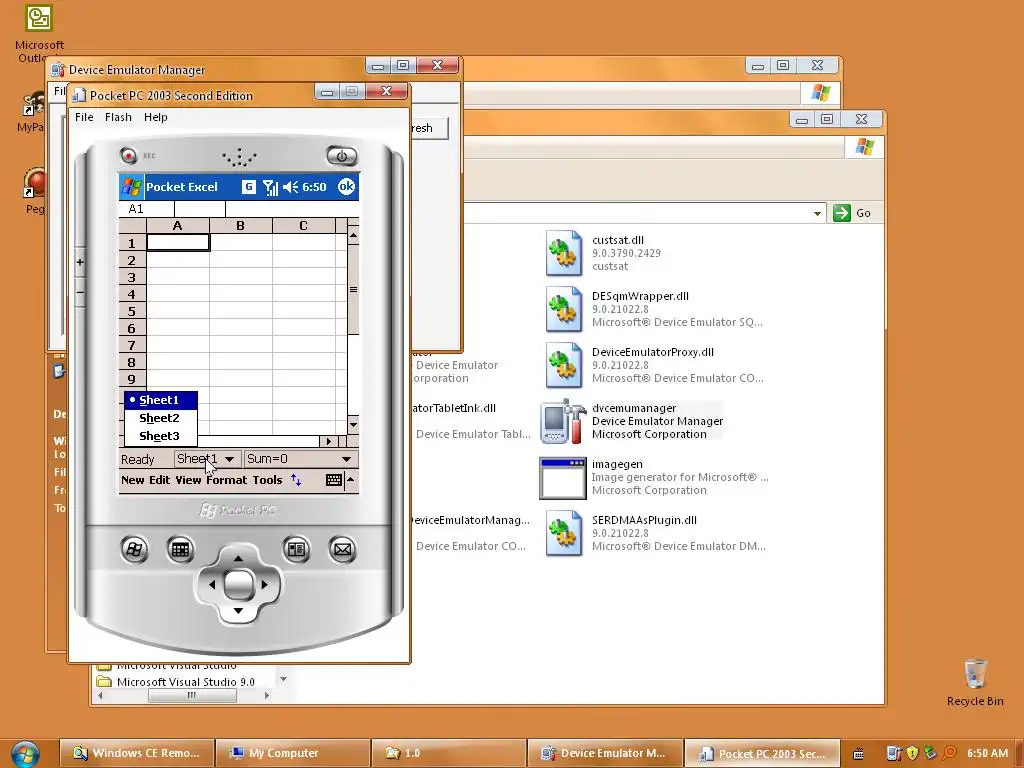Expand the input panel options arrow
This screenshot has height=768, width=1024.
click(x=351, y=480)
